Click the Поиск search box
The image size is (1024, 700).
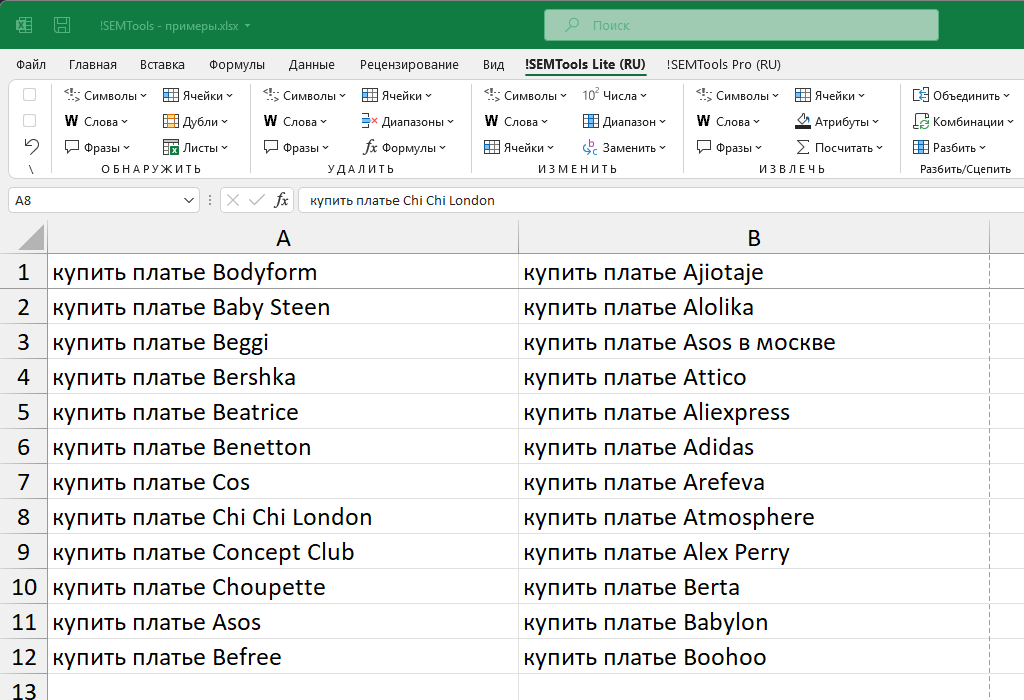[741, 25]
